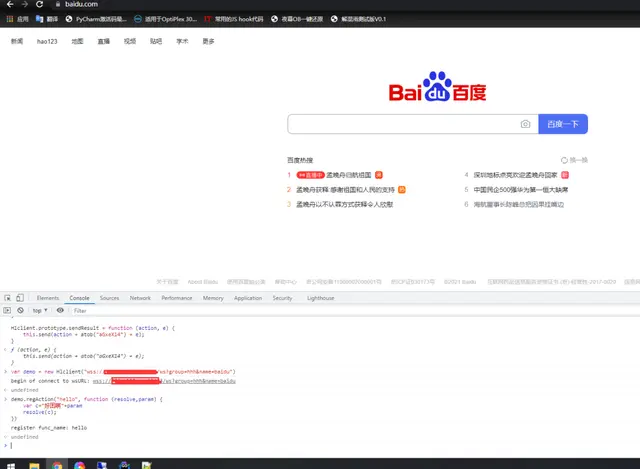
Task: Open the top context dropdown
Action: coord(40,311)
